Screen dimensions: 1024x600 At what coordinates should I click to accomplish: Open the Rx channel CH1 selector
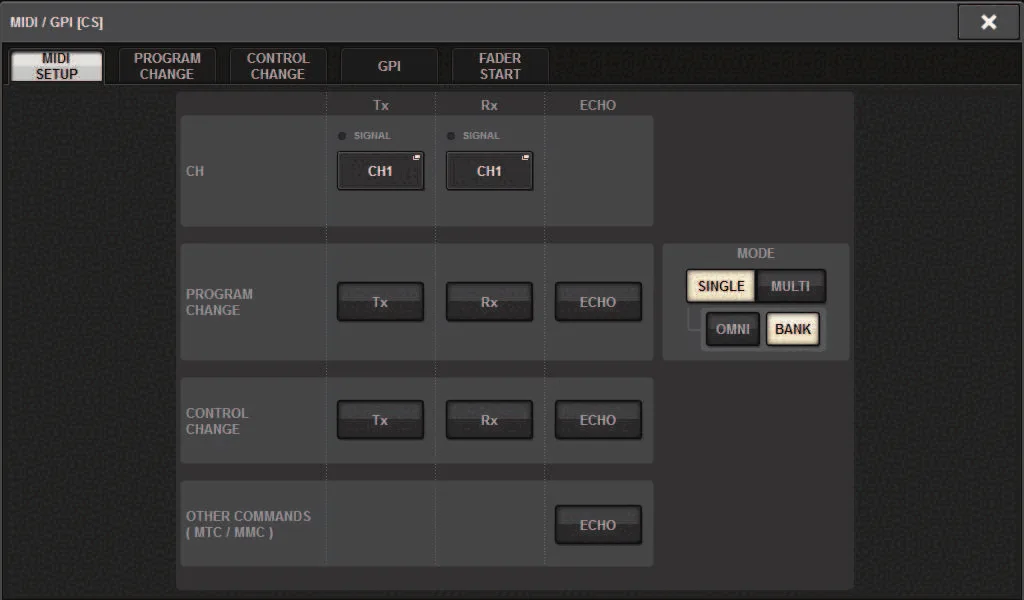pos(489,171)
